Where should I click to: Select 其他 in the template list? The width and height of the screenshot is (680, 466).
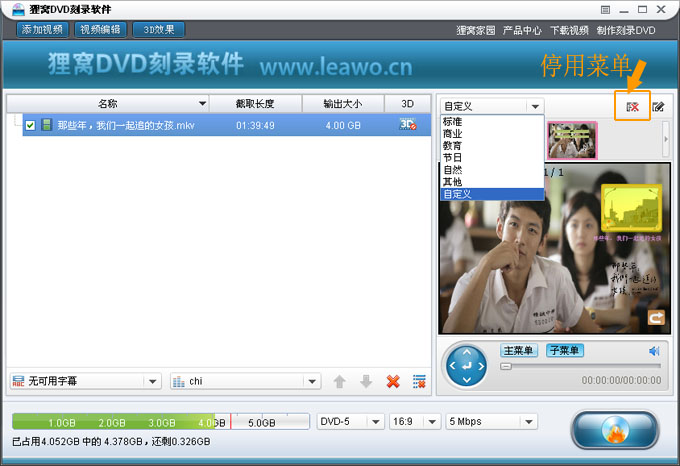492,182
